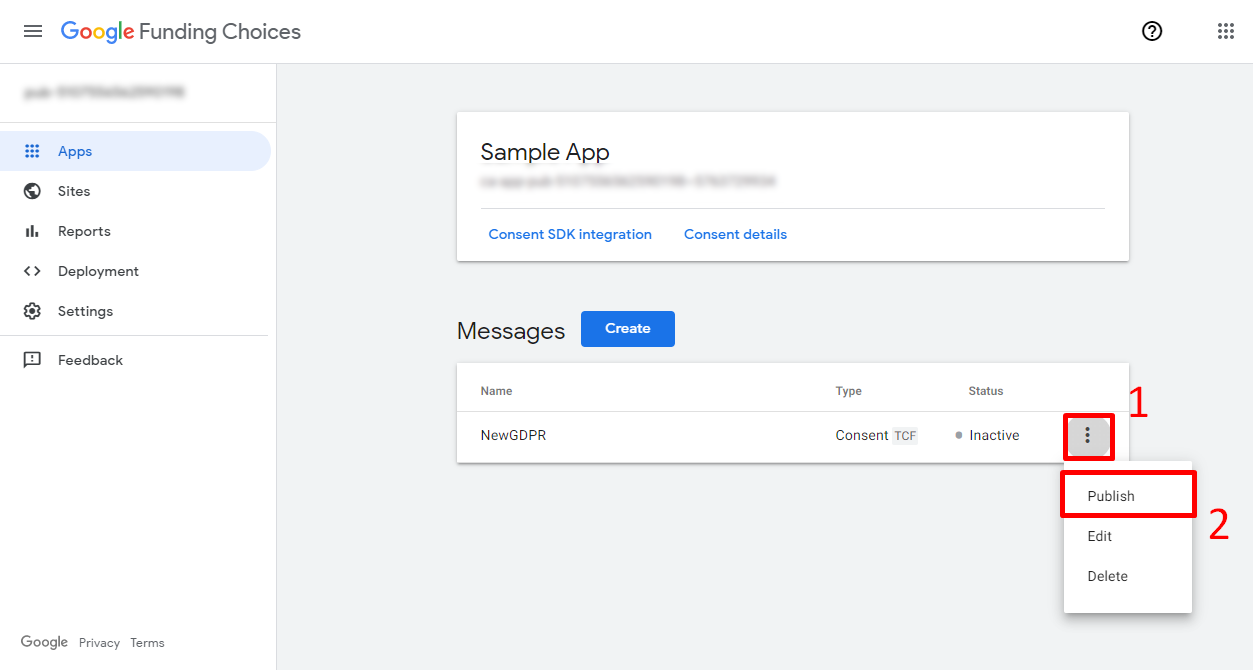Open the NewGDPR message options menu

click(1088, 436)
